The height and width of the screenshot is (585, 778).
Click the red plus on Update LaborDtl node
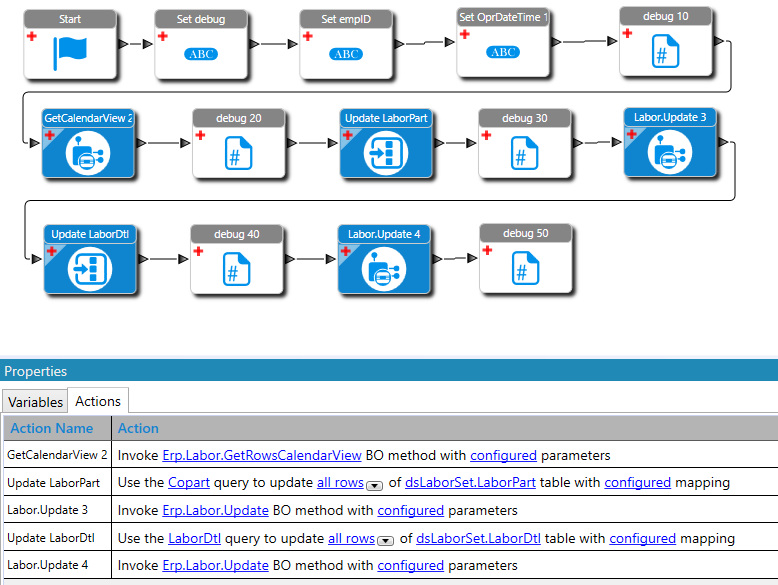(52, 251)
